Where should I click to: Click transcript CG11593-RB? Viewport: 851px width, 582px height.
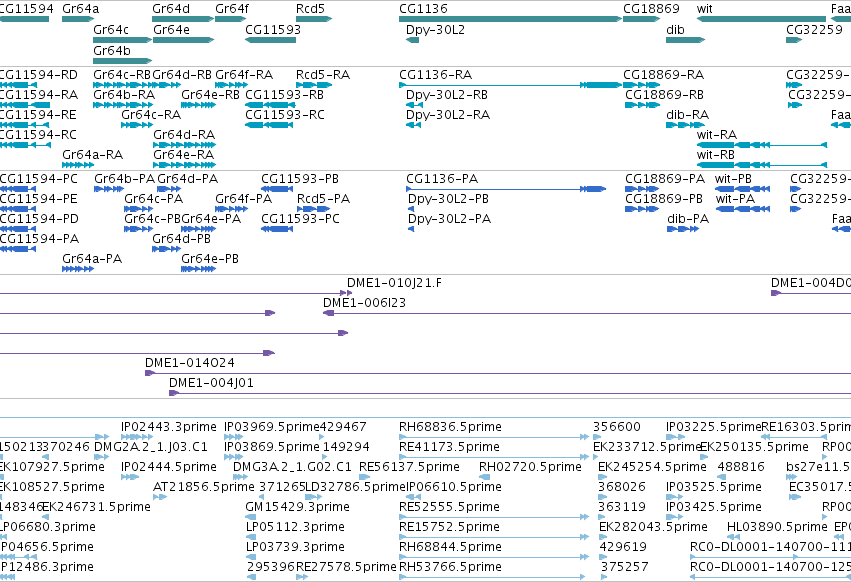click(270, 105)
